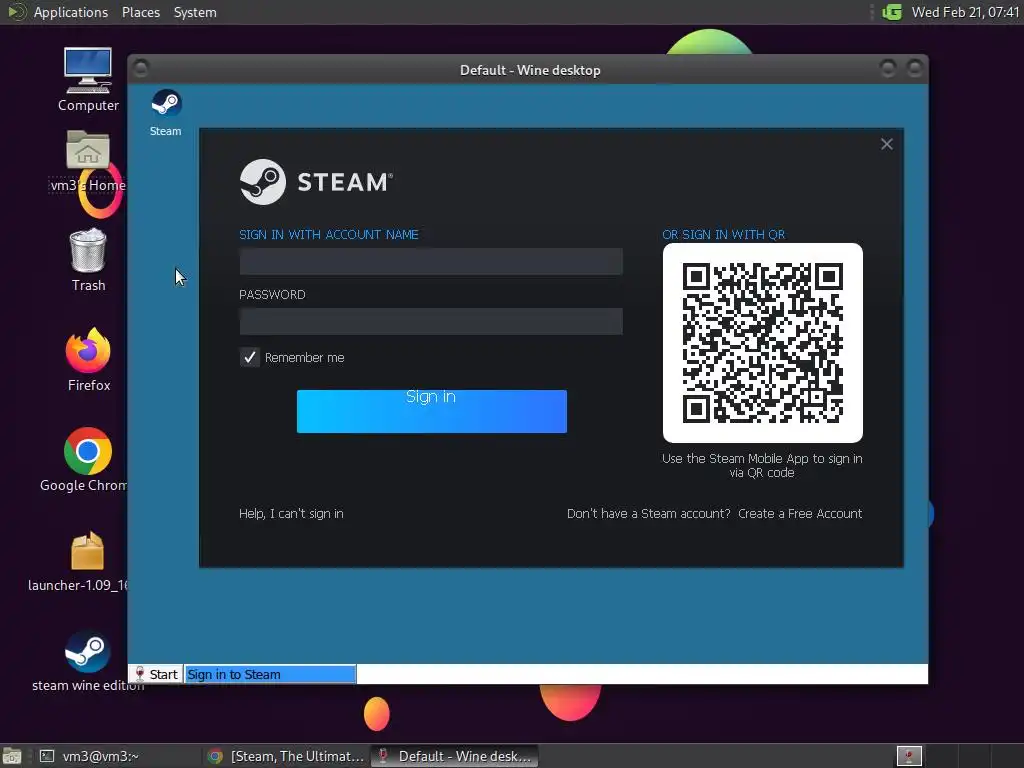Click the QR code image

click(763, 343)
